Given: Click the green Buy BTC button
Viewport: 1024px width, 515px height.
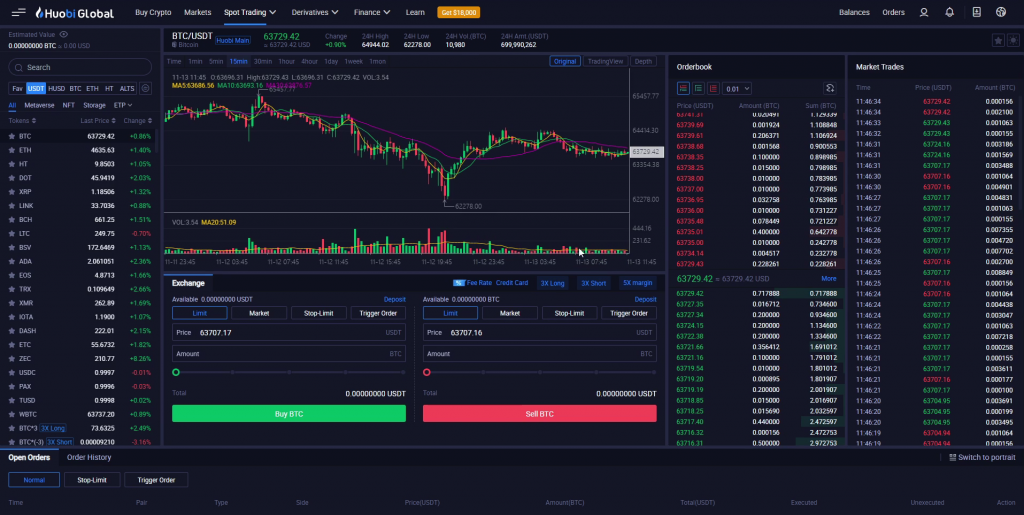Looking at the screenshot, I should 289,414.
